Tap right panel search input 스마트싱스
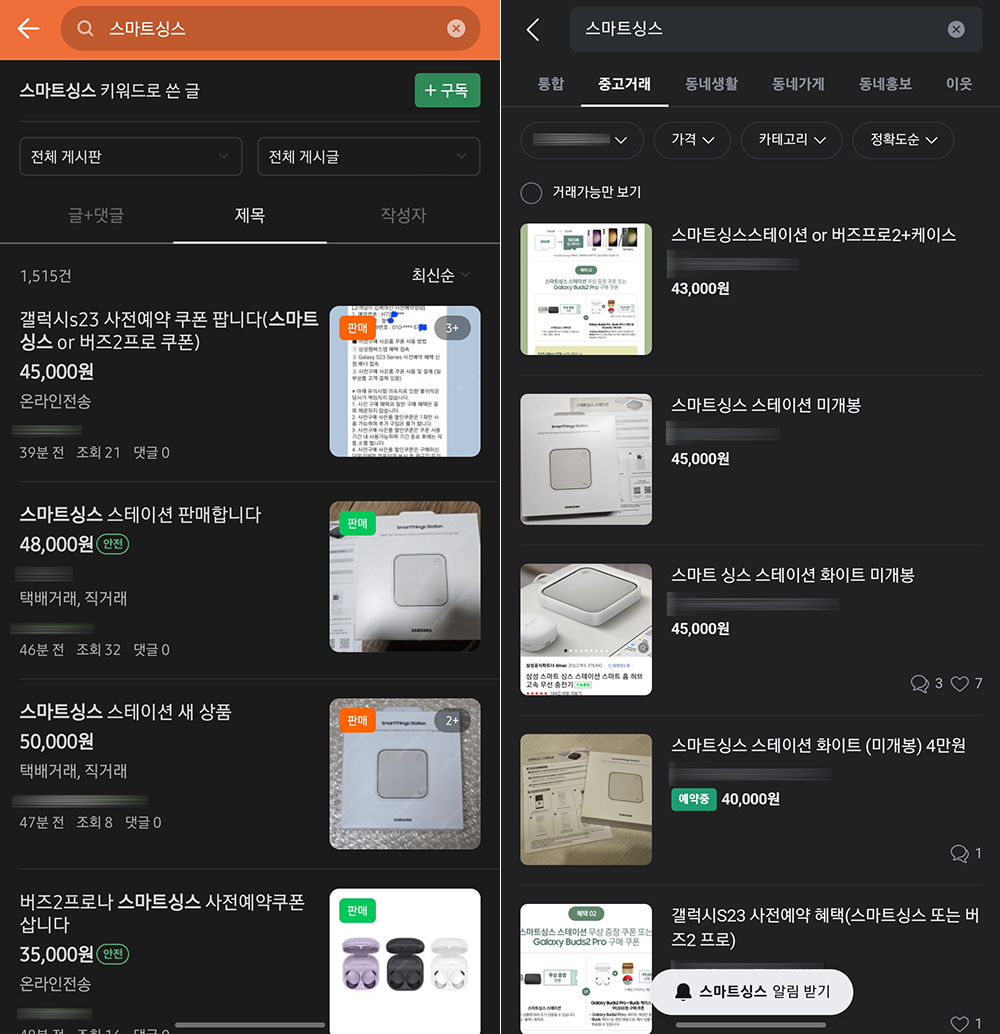This screenshot has width=1000, height=1034. click(x=776, y=29)
